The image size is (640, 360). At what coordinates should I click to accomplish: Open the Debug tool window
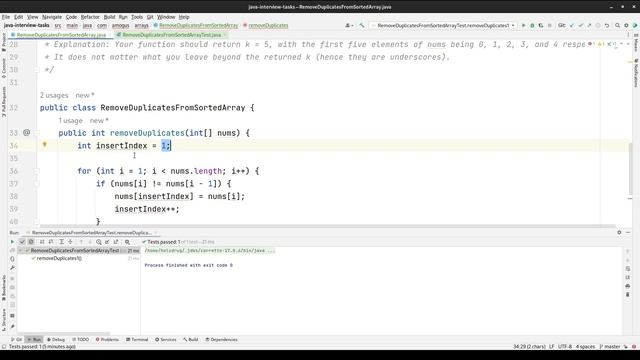coord(56,340)
